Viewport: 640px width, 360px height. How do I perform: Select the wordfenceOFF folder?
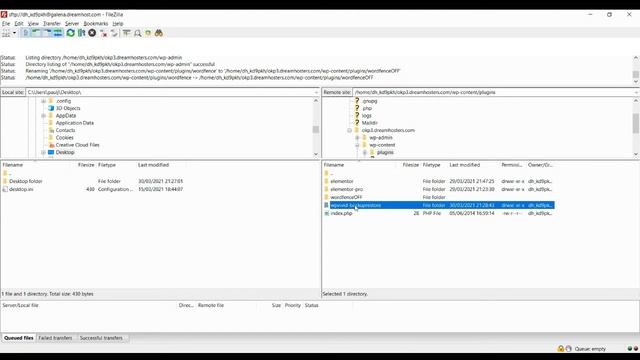346,197
